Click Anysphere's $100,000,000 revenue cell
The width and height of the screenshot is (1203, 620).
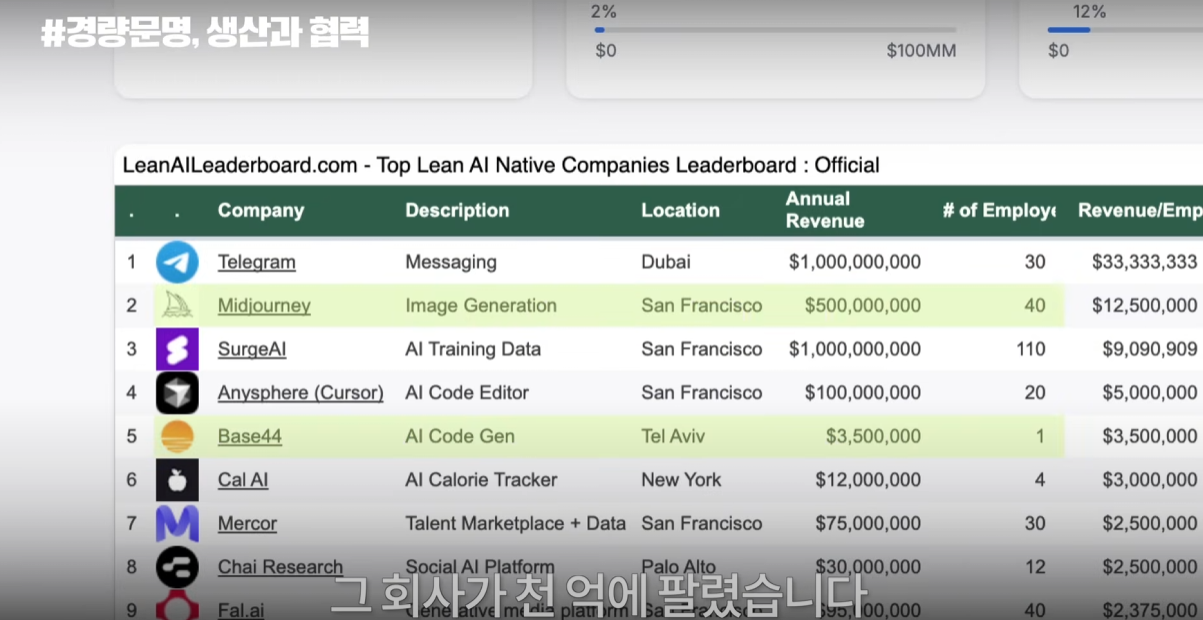pos(863,393)
